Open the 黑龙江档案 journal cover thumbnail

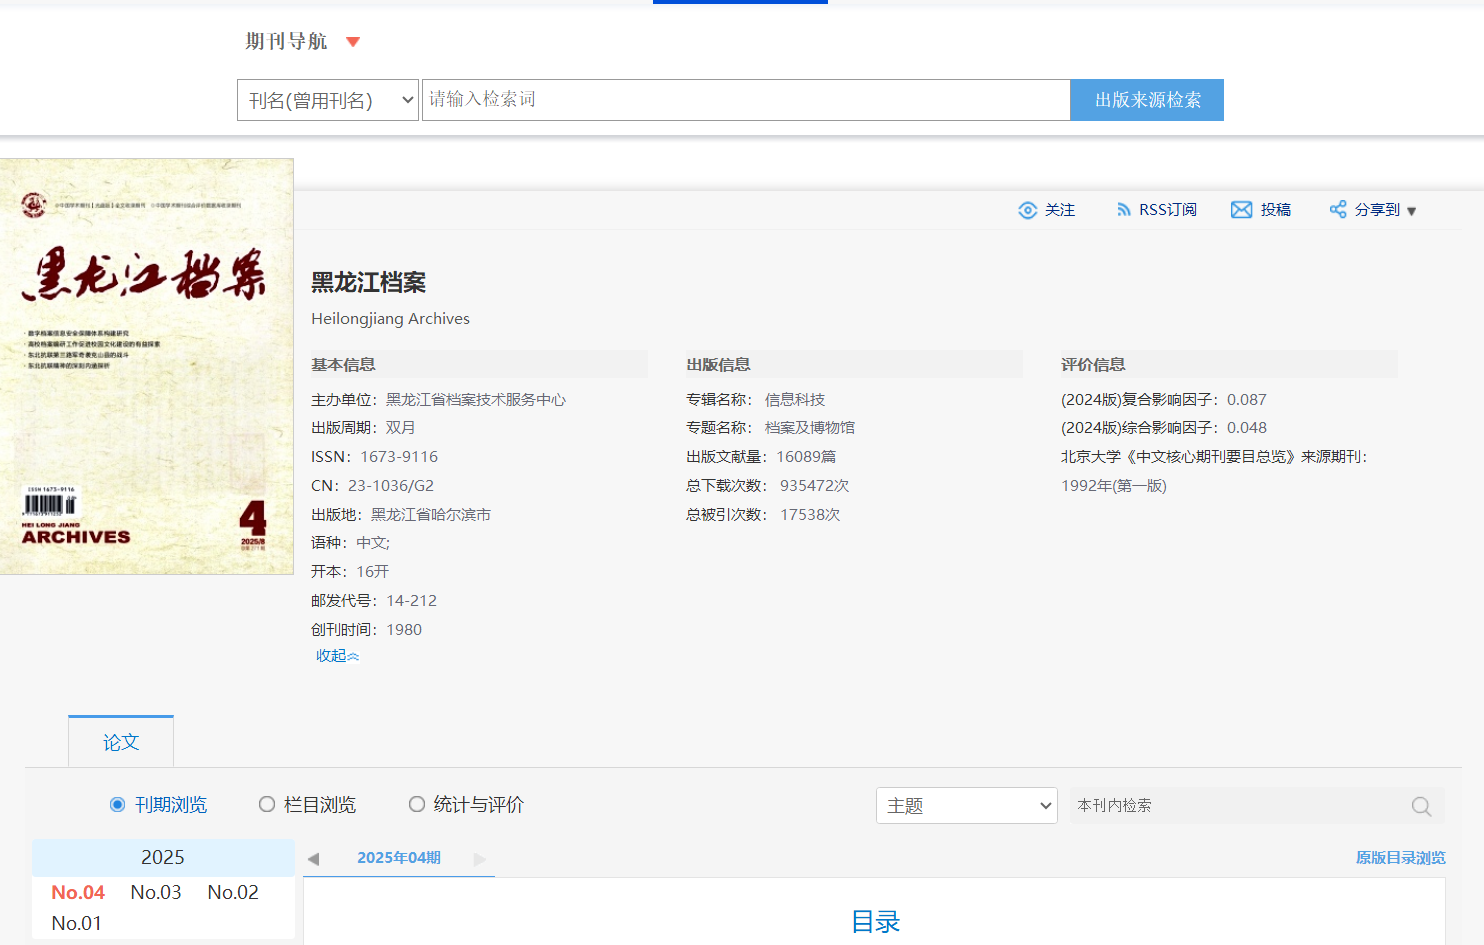tap(146, 366)
